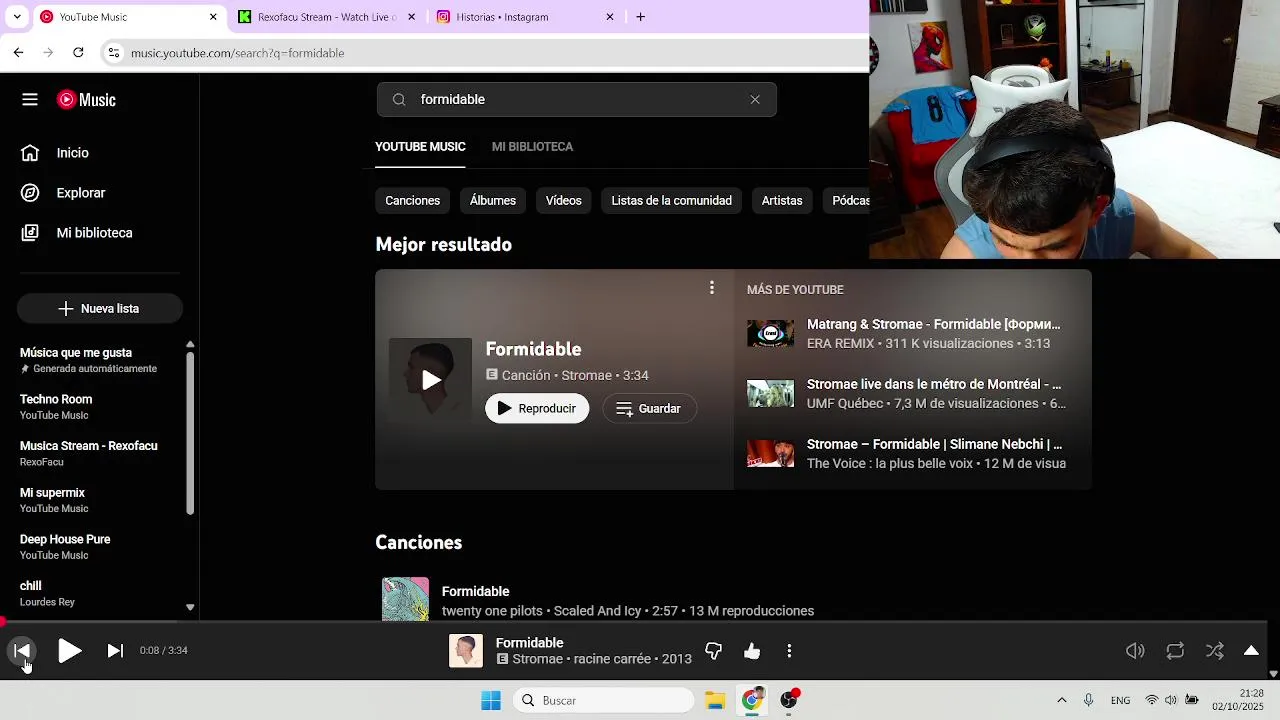The width and height of the screenshot is (1280, 720).
Task: Click the YouTube Music logo
Action: (x=86, y=99)
